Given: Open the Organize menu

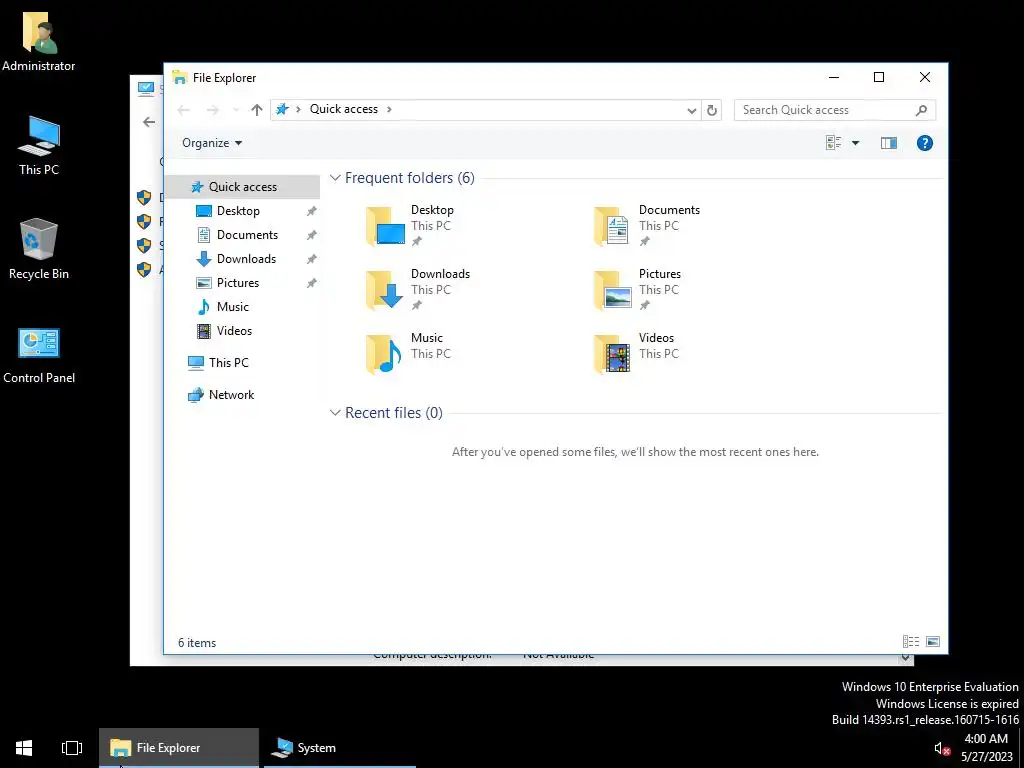Looking at the screenshot, I should 212,143.
